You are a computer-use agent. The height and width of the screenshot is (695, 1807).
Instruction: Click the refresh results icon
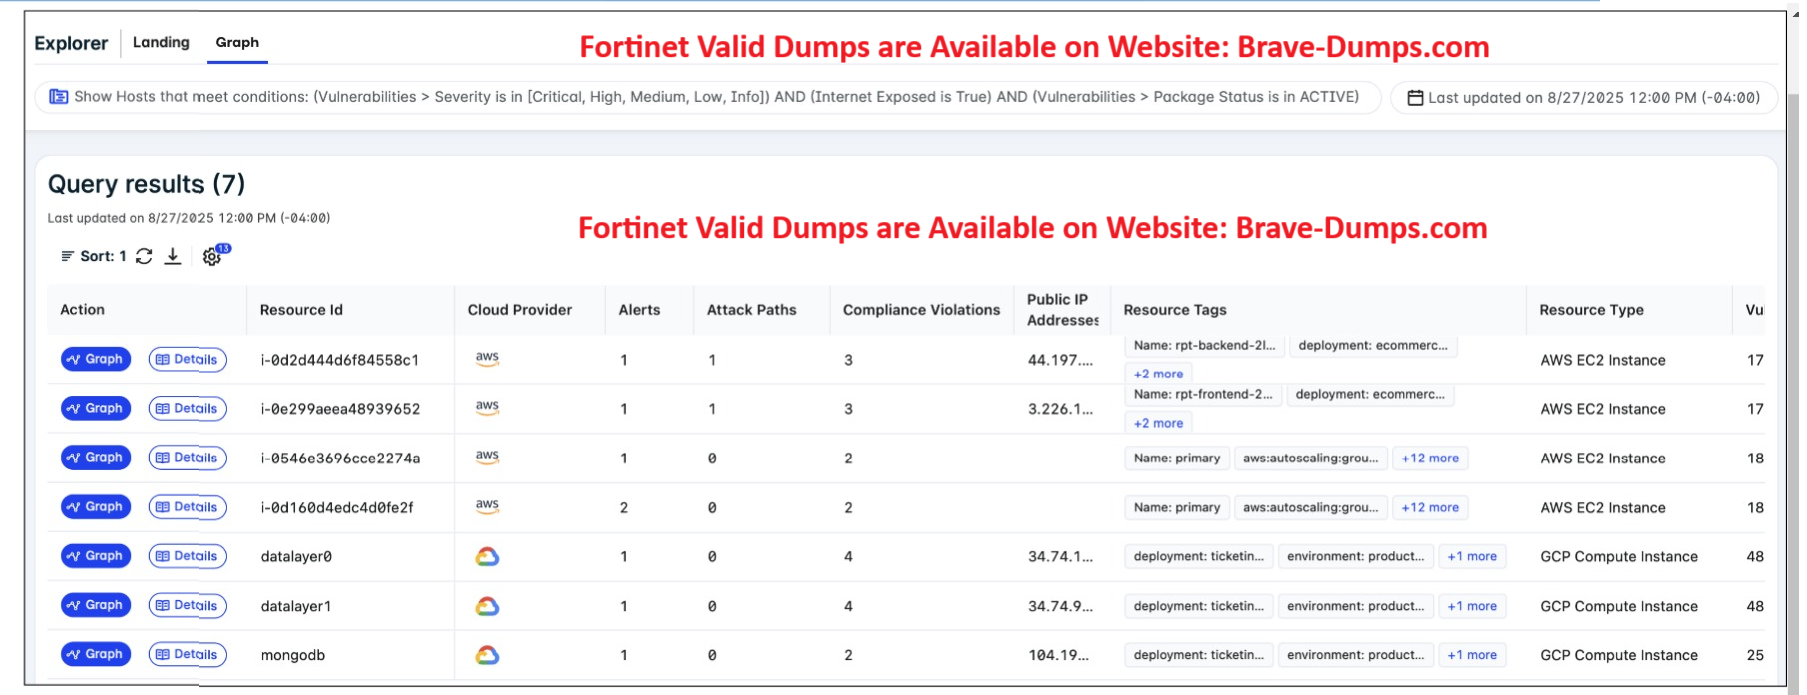144,256
